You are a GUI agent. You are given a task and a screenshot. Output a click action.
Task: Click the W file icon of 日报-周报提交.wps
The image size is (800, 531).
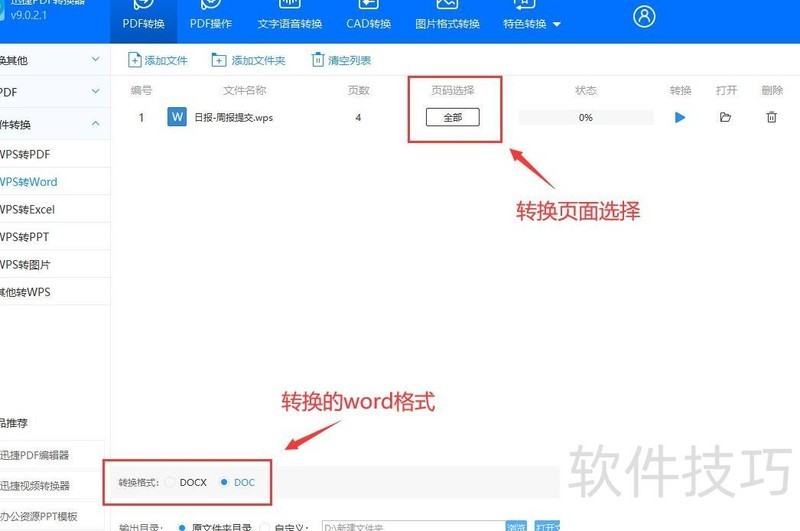coord(177,117)
